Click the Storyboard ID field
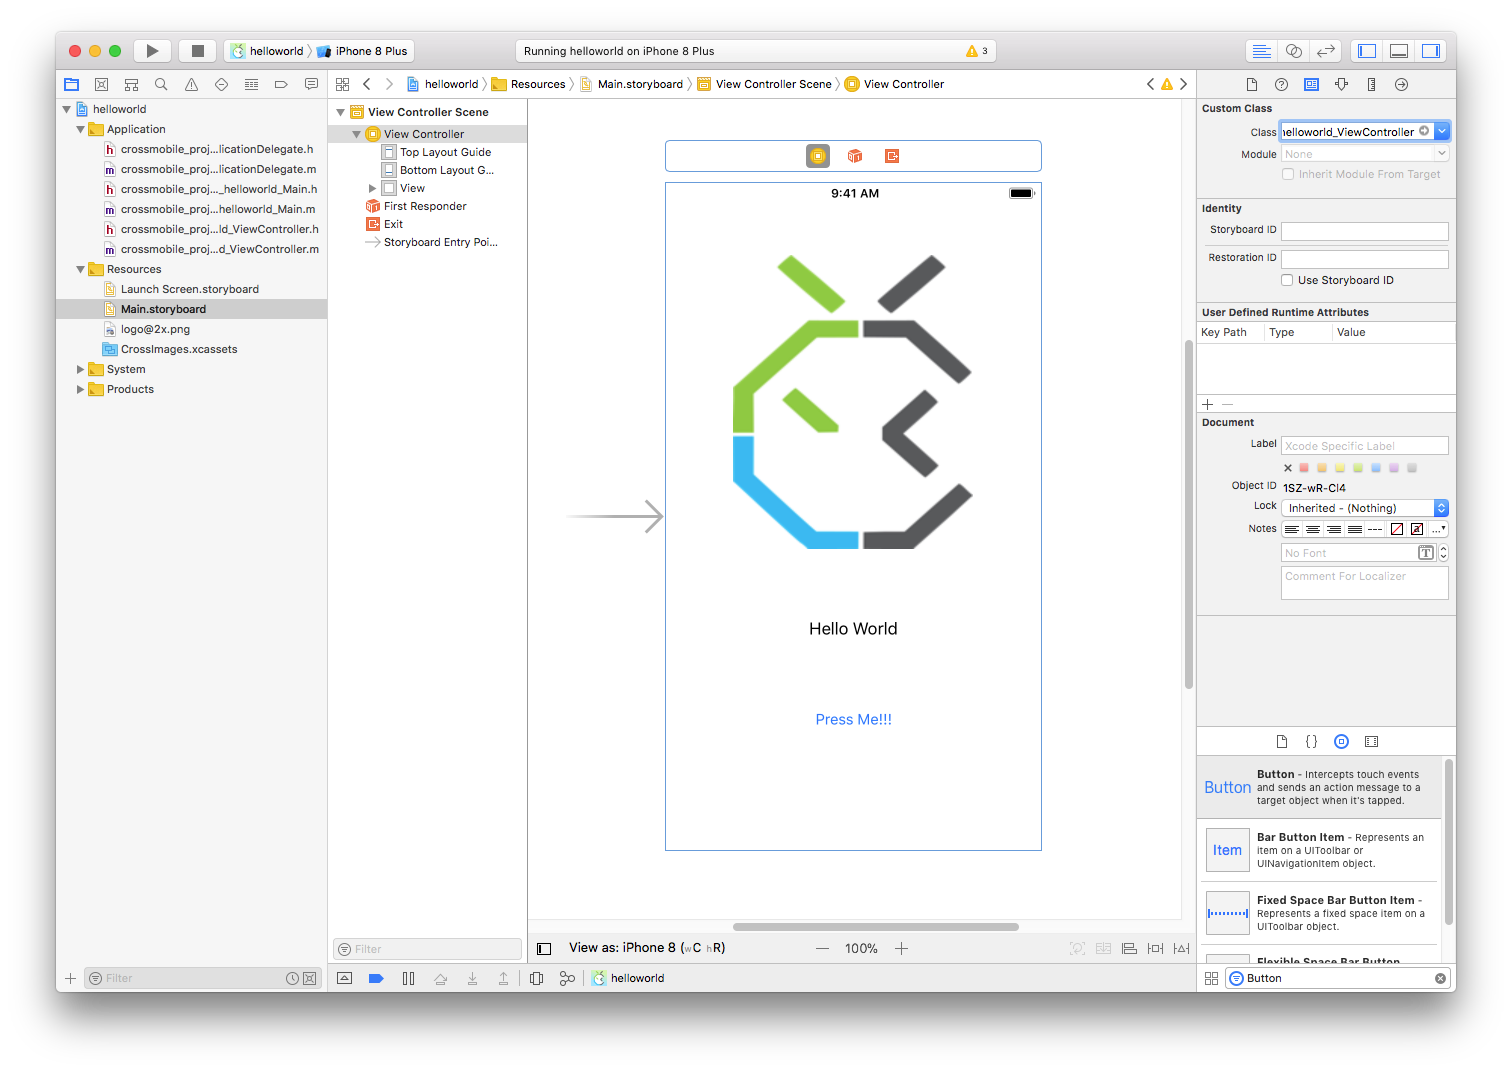 coord(1365,231)
